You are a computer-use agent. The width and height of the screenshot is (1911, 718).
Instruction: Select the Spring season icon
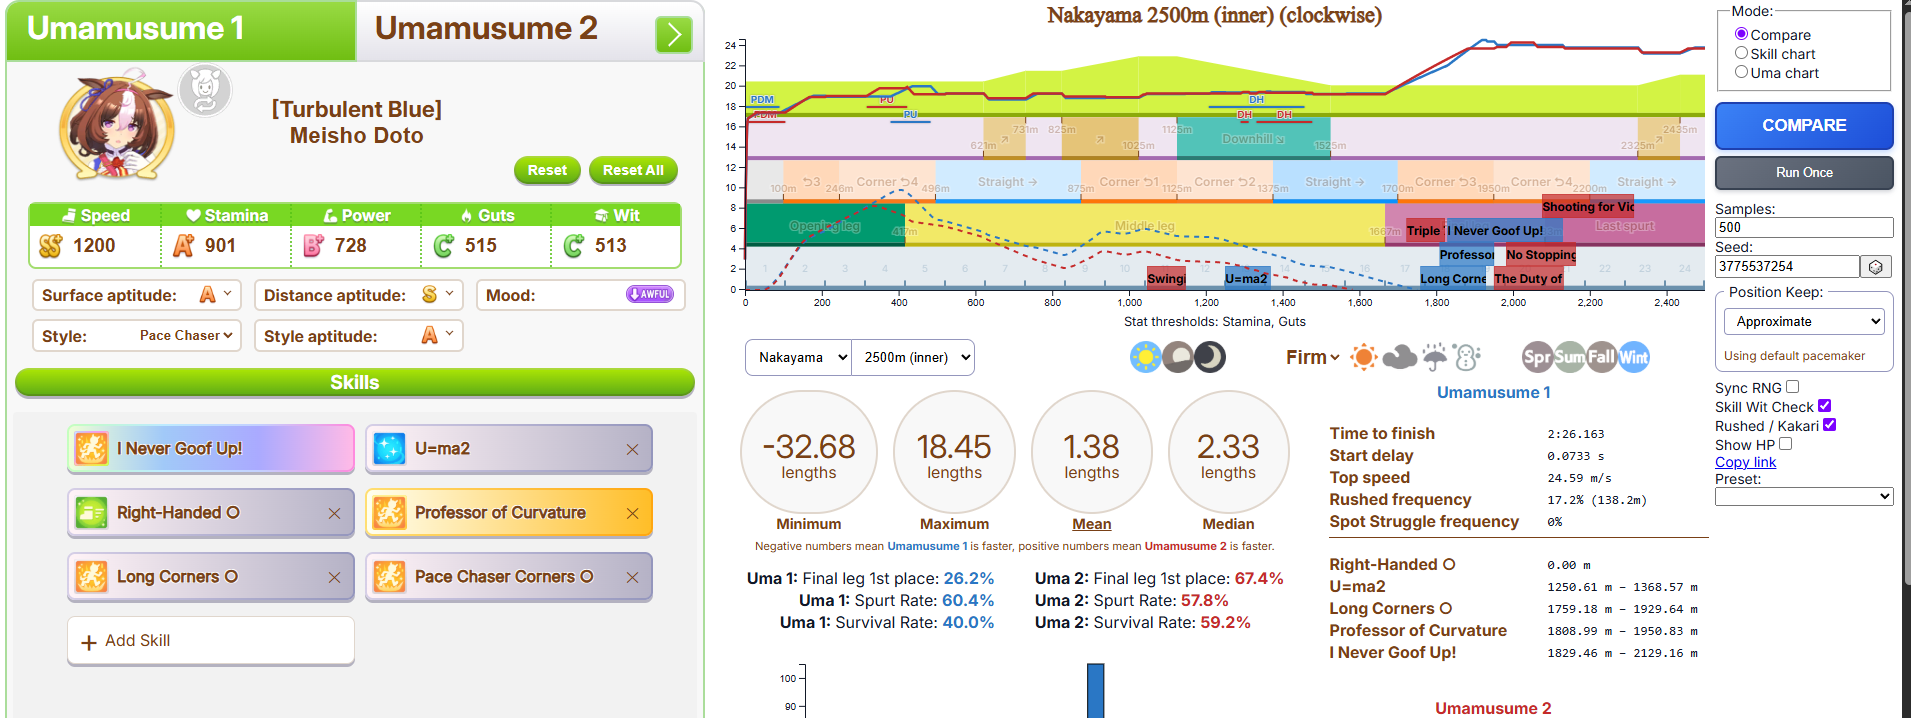coord(1537,357)
